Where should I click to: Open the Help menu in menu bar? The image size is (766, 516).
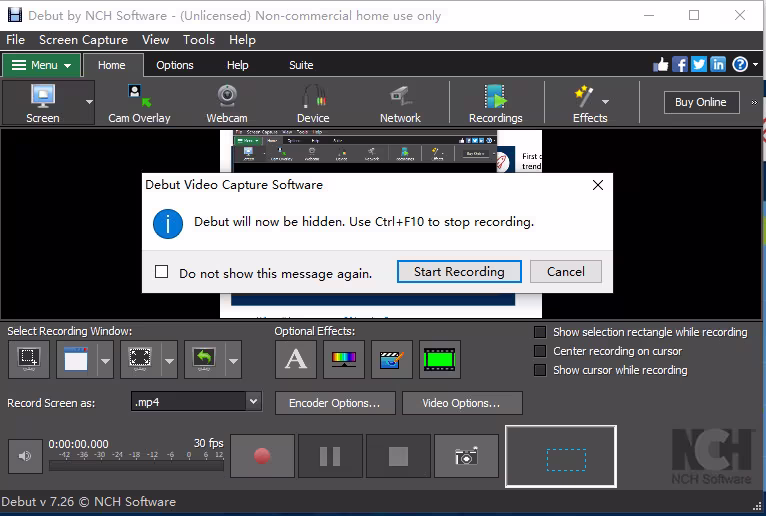(x=242, y=40)
